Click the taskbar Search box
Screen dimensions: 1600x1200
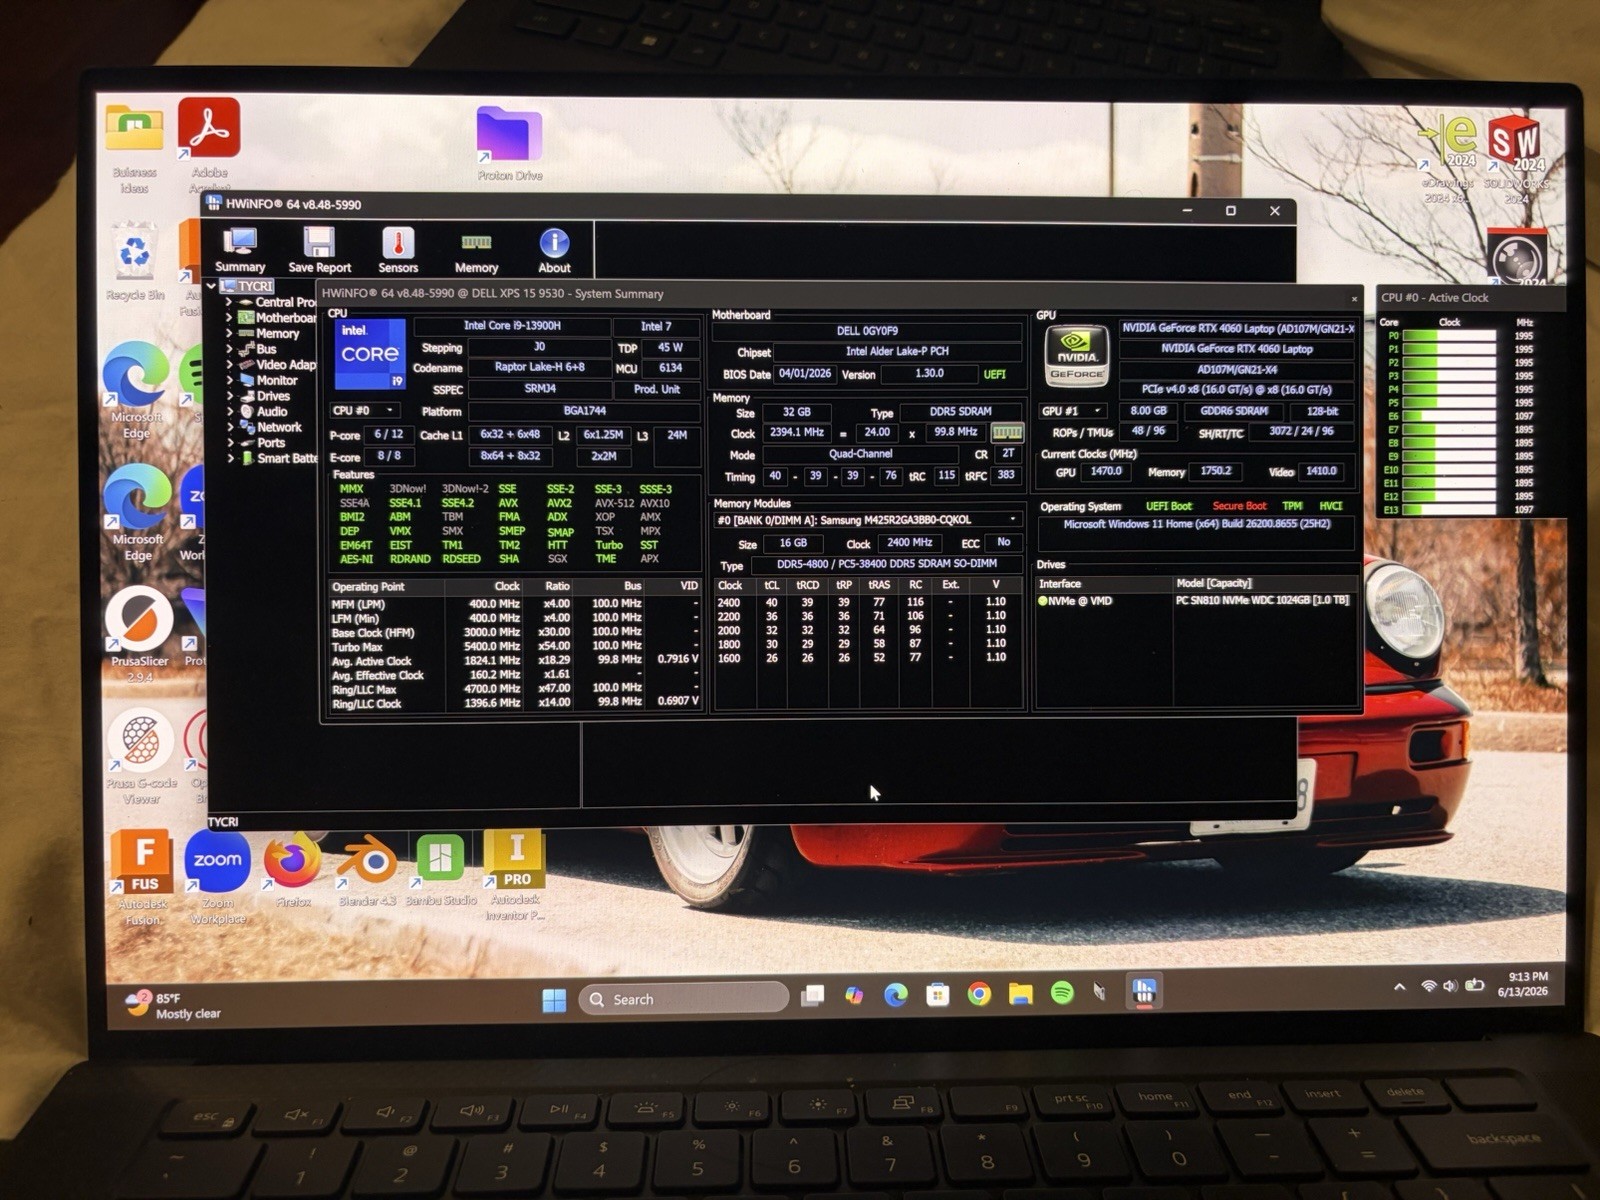(684, 999)
